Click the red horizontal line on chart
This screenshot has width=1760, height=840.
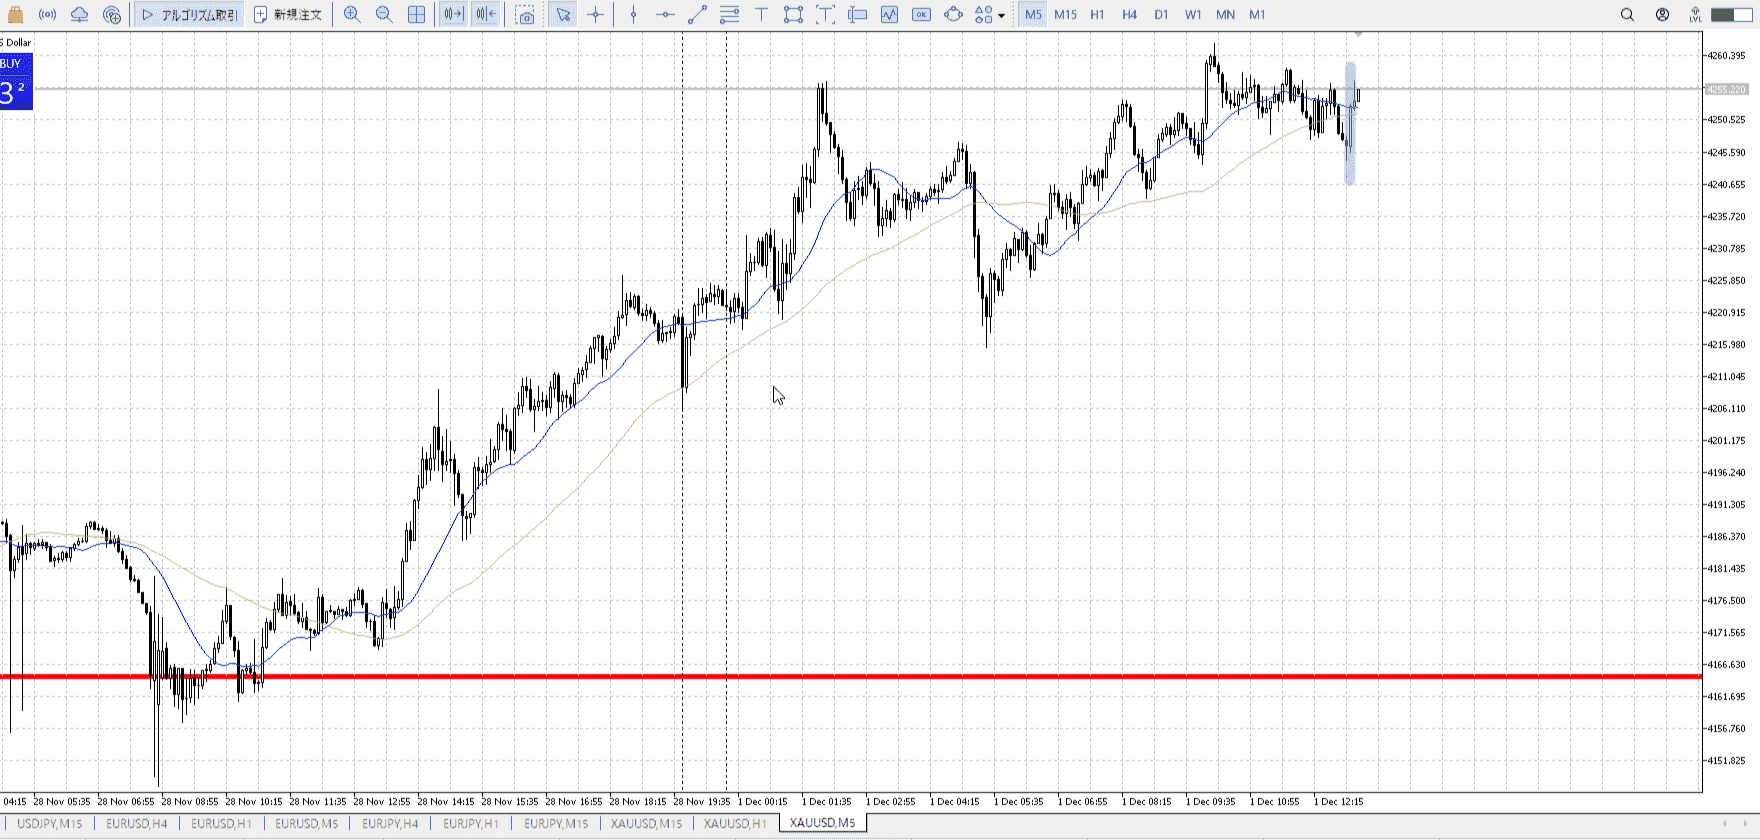[900, 677]
